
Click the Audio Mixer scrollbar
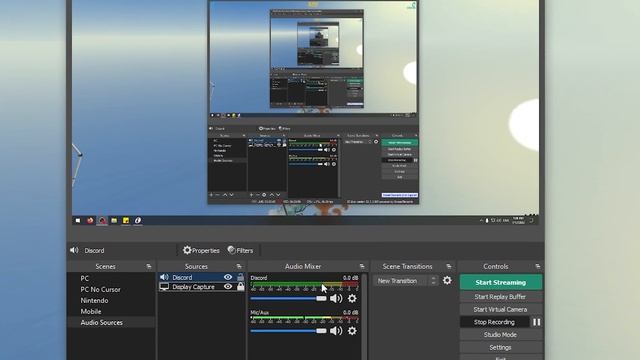click(364, 316)
